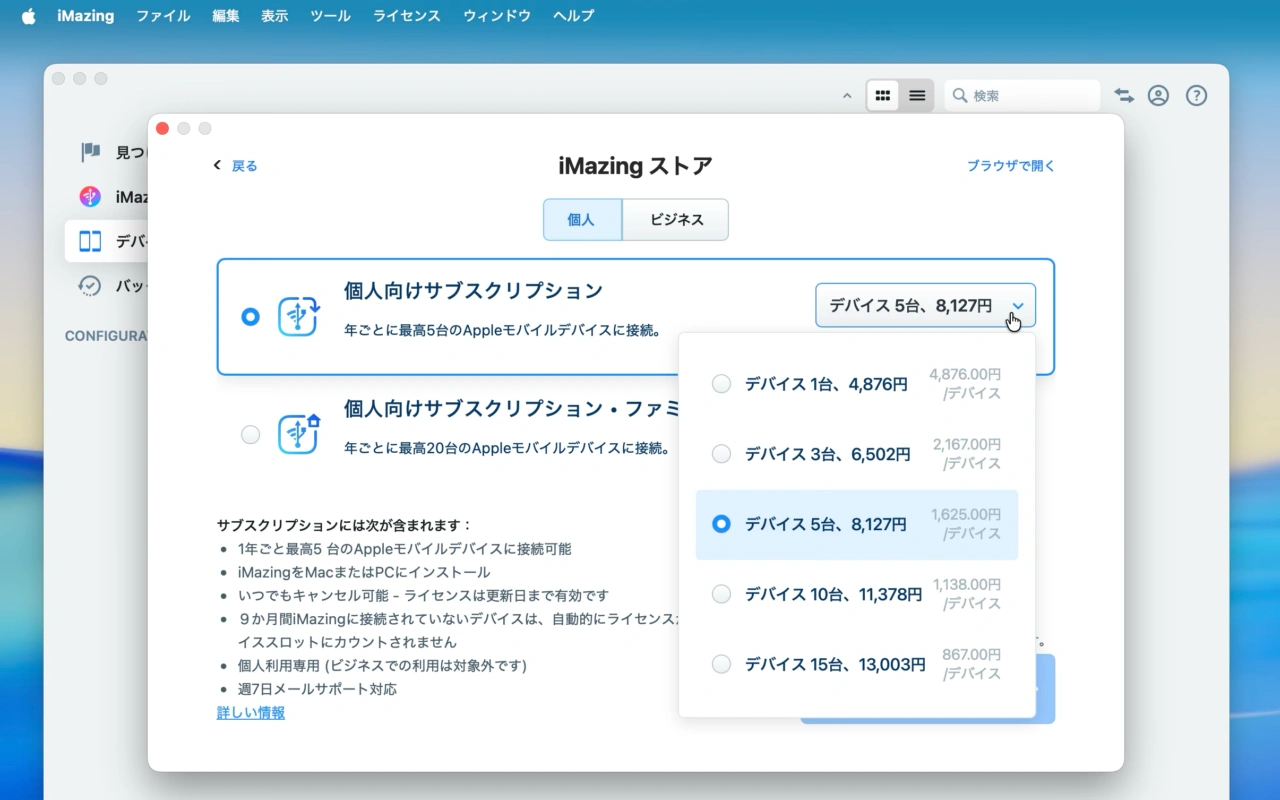Open the ヘルプ menu
Screen dimensions: 1280x800
click(x=573, y=16)
